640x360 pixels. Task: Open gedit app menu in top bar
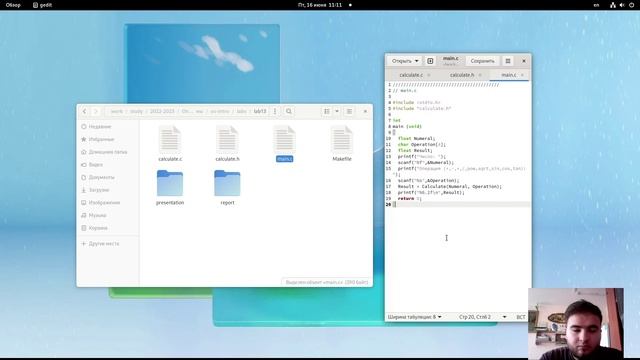(42, 5)
